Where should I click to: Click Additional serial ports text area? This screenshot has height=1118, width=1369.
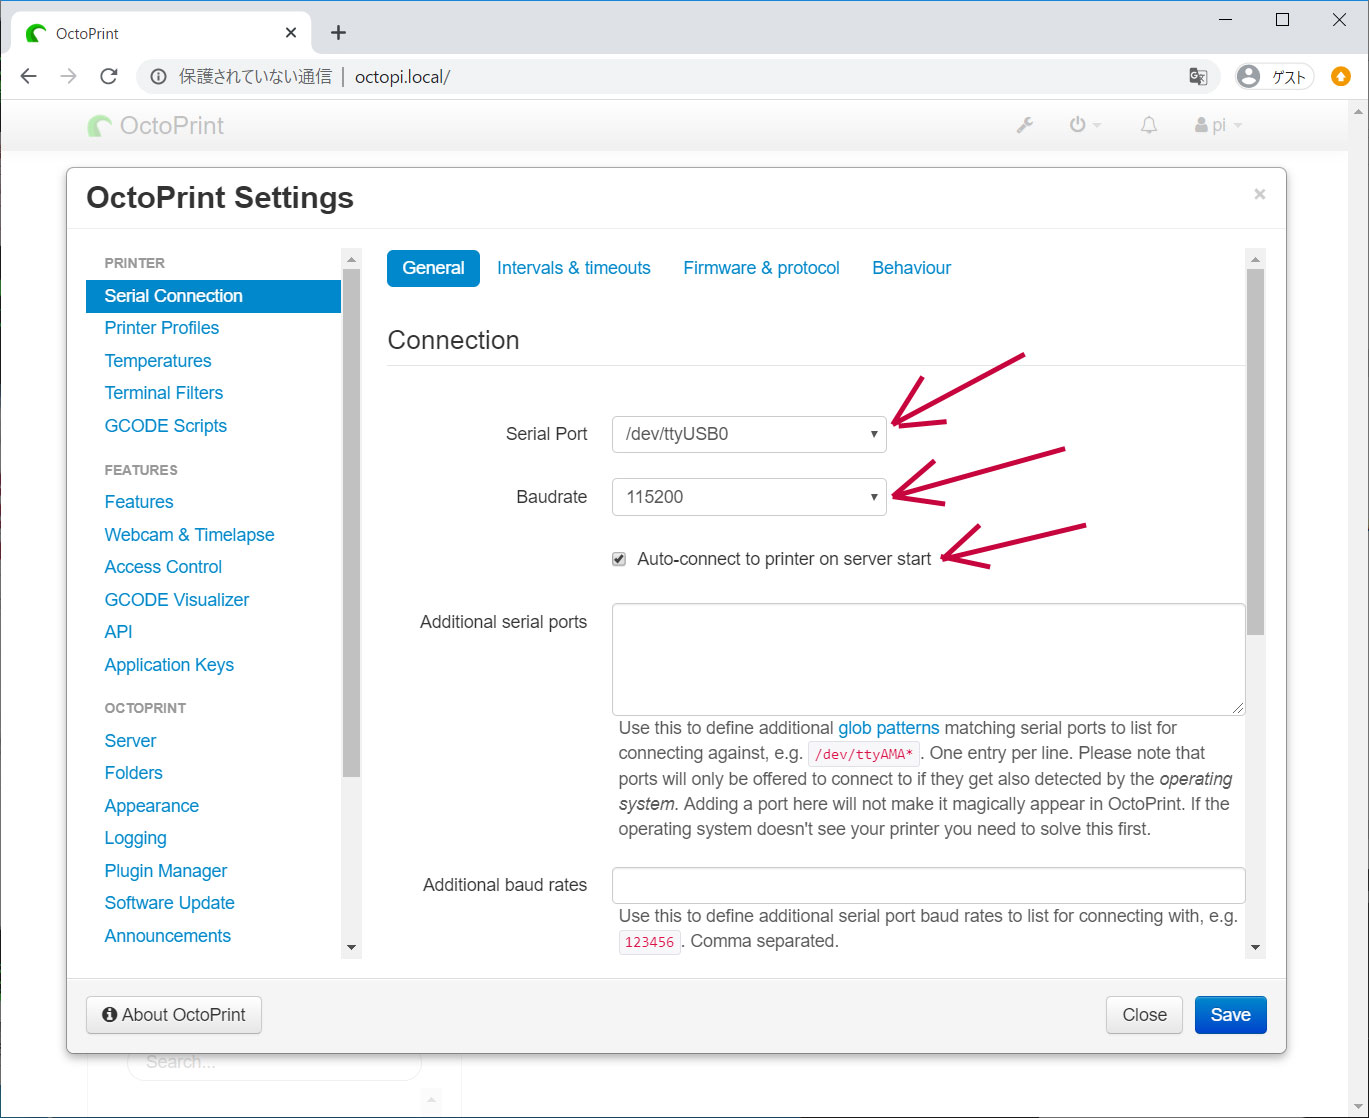click(929, 659)
